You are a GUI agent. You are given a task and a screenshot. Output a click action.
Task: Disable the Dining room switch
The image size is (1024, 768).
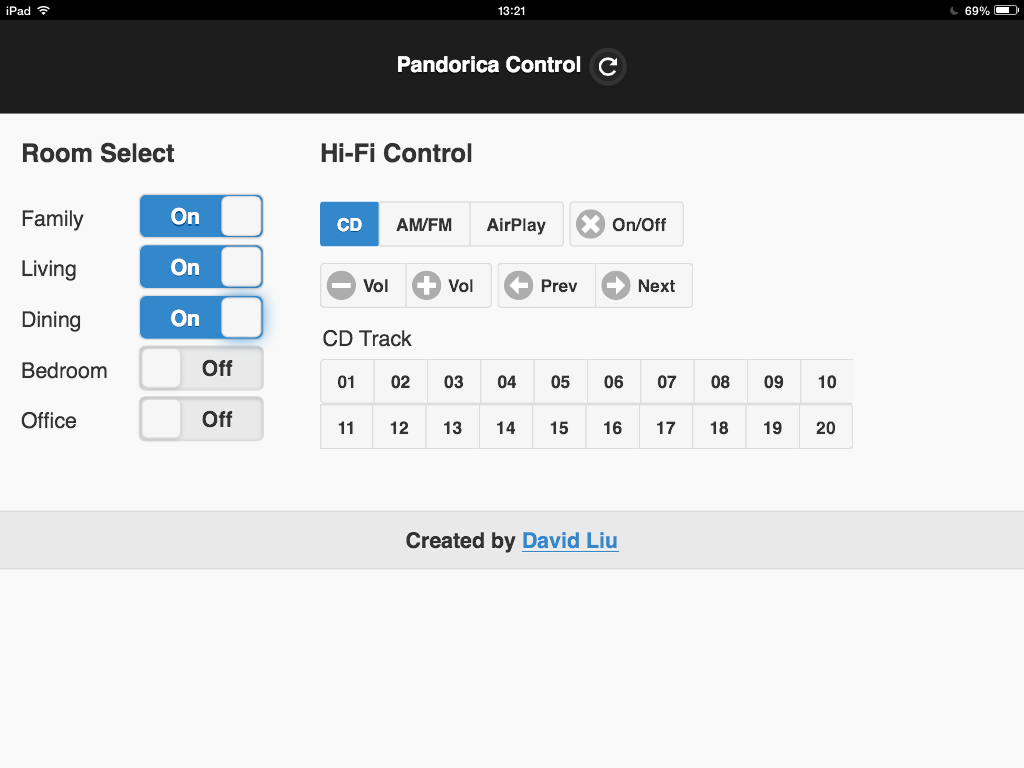(201, 318)
